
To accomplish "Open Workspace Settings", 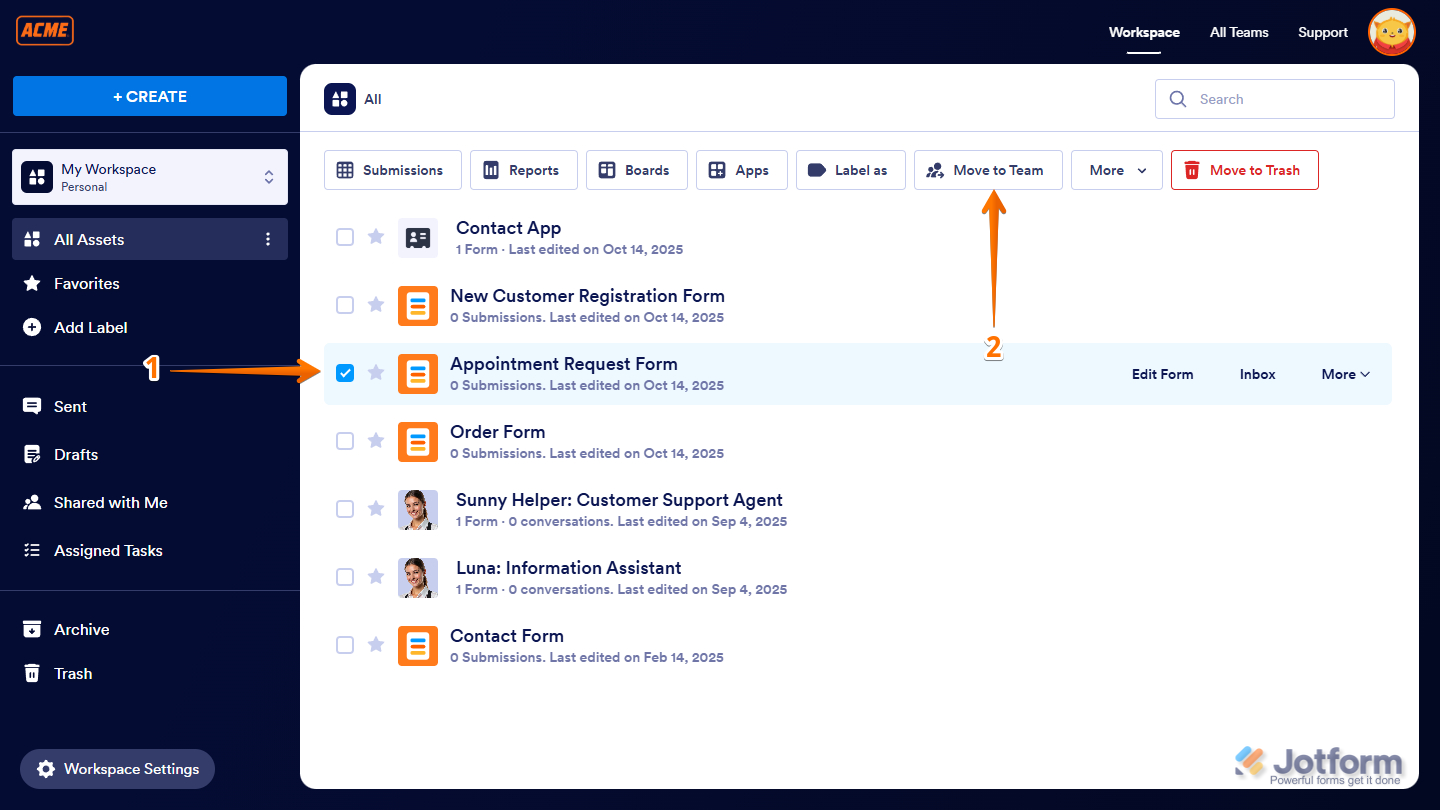I will 117,769.
